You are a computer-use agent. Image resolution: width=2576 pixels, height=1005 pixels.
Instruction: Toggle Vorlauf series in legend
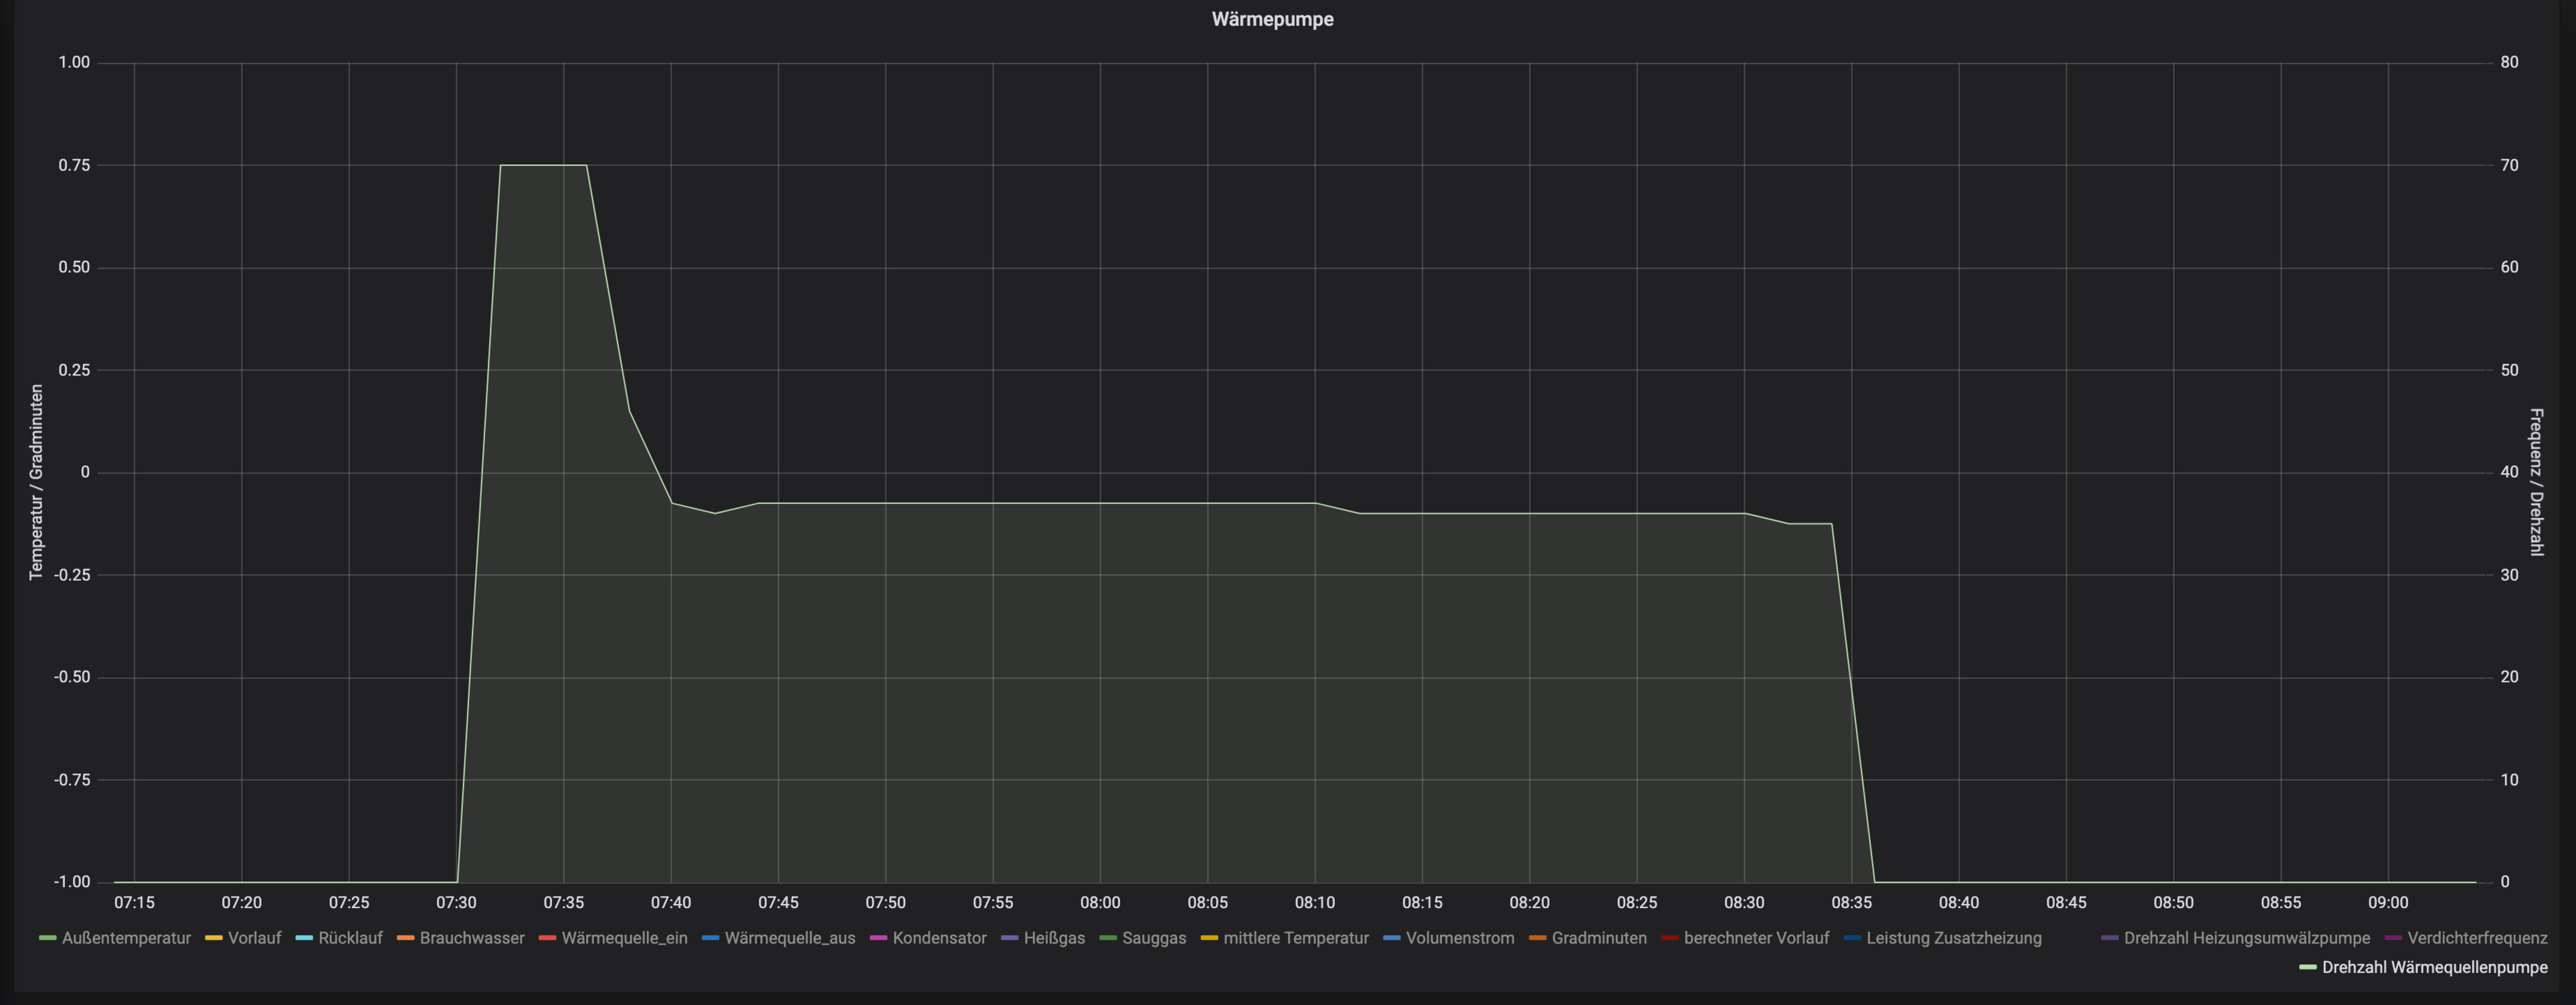pyautogui.click(x=254, y=938)
